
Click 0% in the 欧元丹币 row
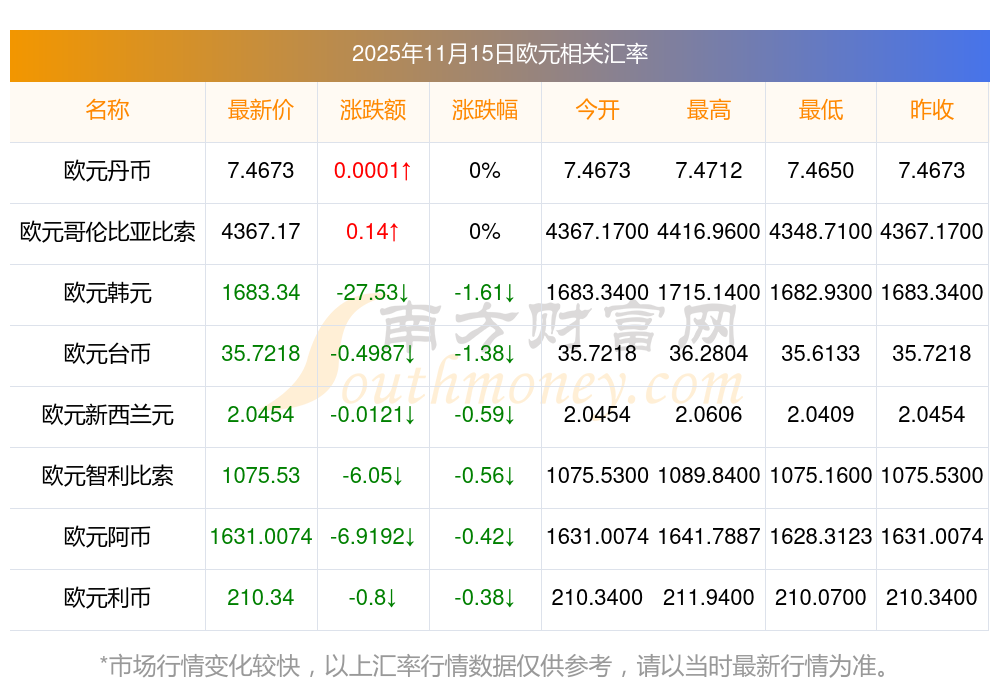click(485, 171)
